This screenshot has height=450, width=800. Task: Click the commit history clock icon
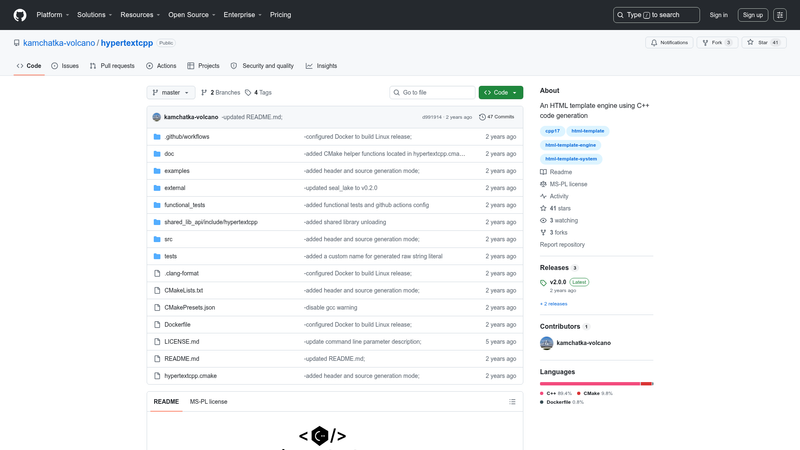tap(482, 117)
